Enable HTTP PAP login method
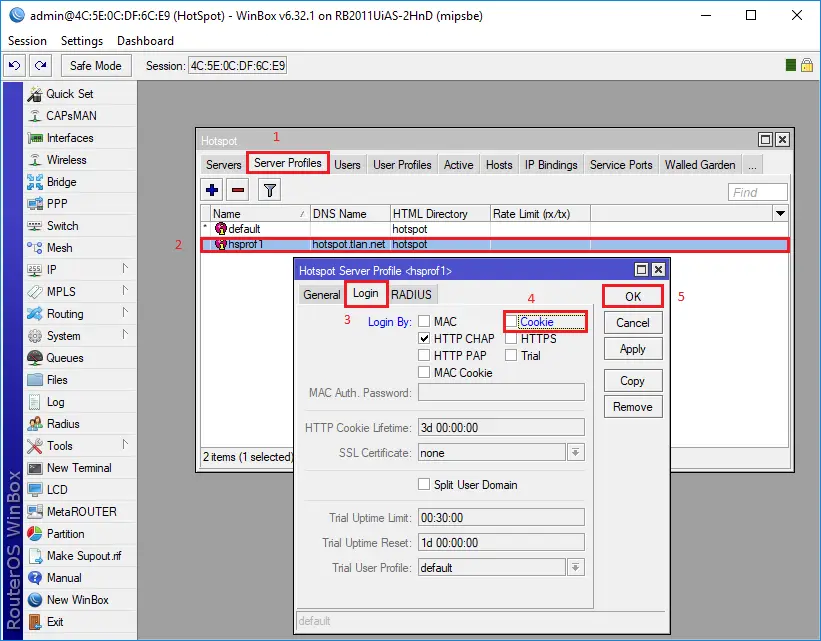 (424, 355)
